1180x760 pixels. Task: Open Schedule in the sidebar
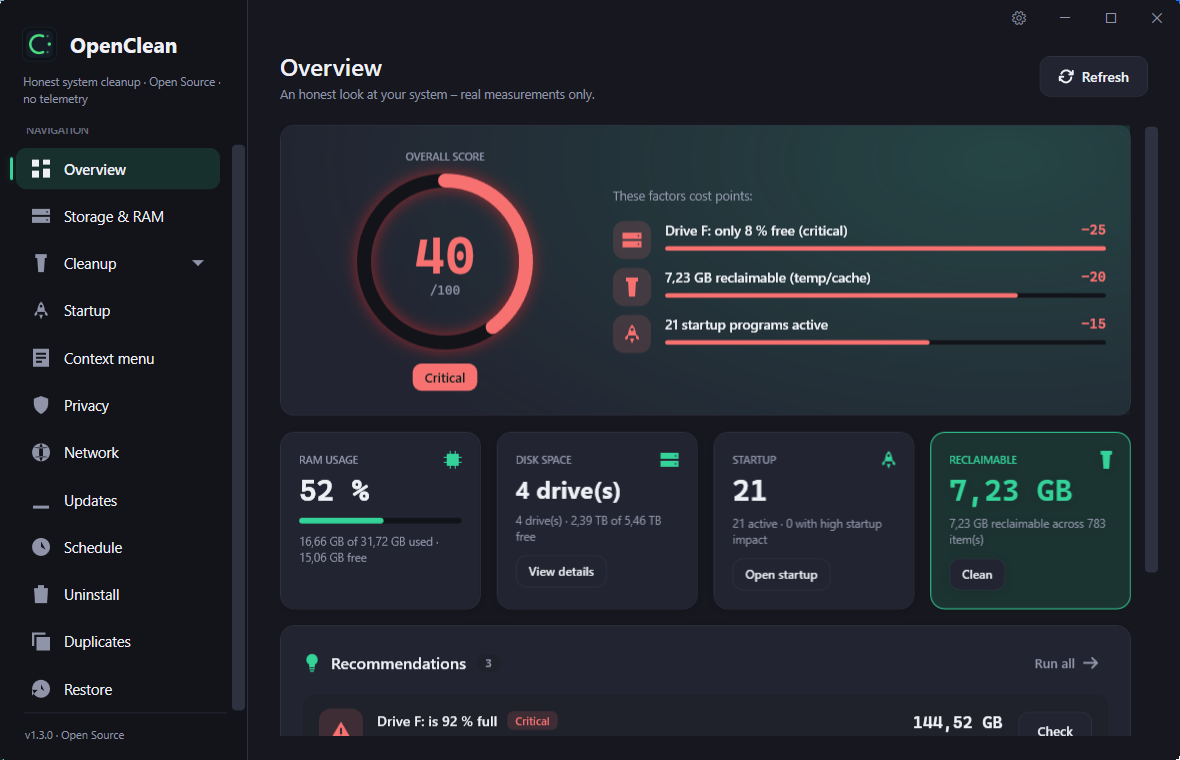click(x=118, y=547)
